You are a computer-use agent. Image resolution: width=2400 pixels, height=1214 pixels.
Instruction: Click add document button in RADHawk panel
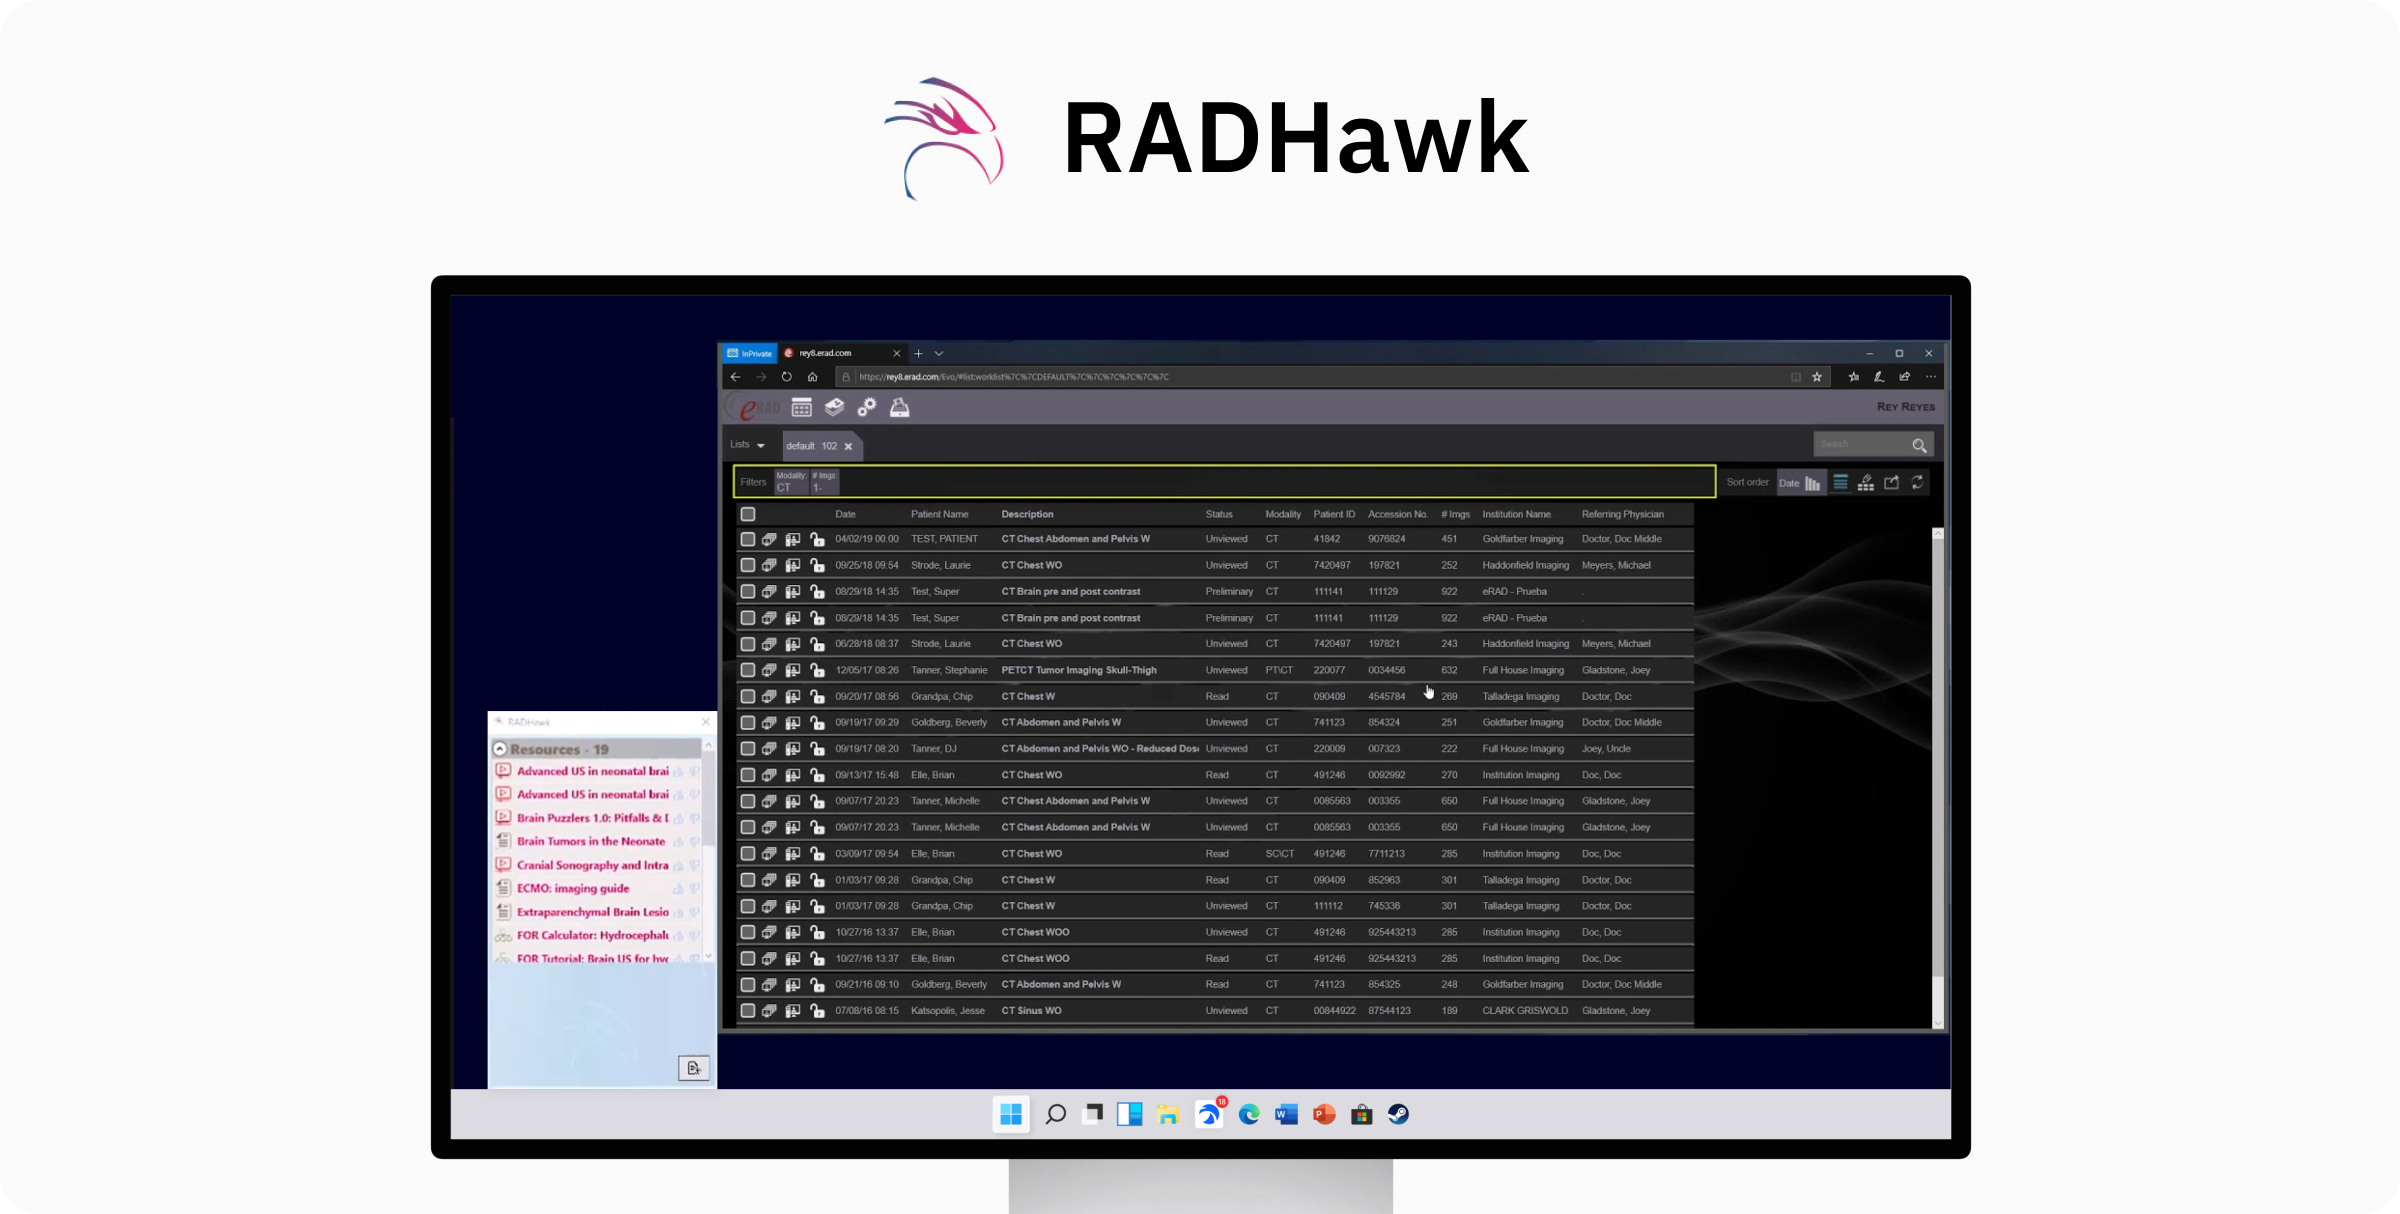(x=693, y=1068)
